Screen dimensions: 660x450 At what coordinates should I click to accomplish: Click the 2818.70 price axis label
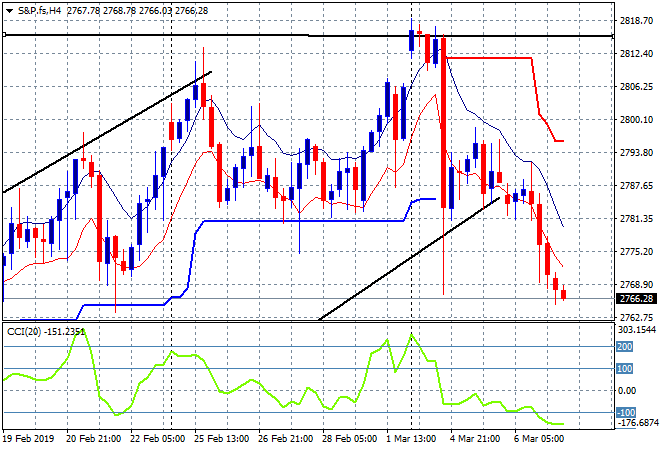coord(636,21)
